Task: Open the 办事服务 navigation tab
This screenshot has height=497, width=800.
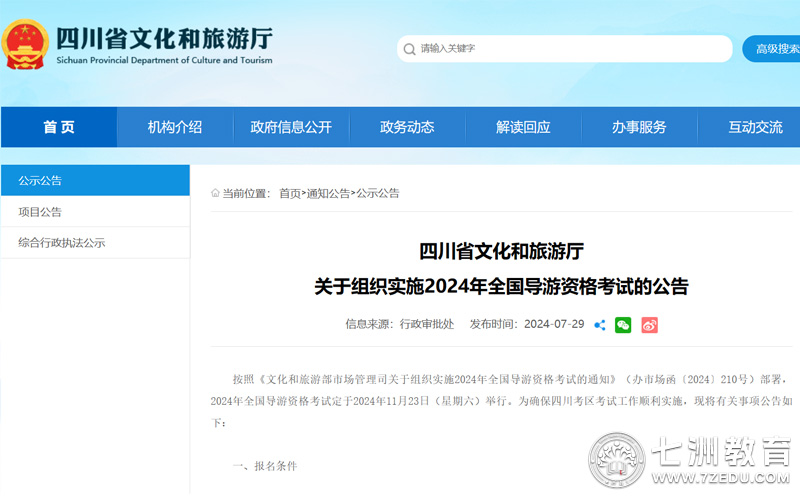Action: point(639,127)
